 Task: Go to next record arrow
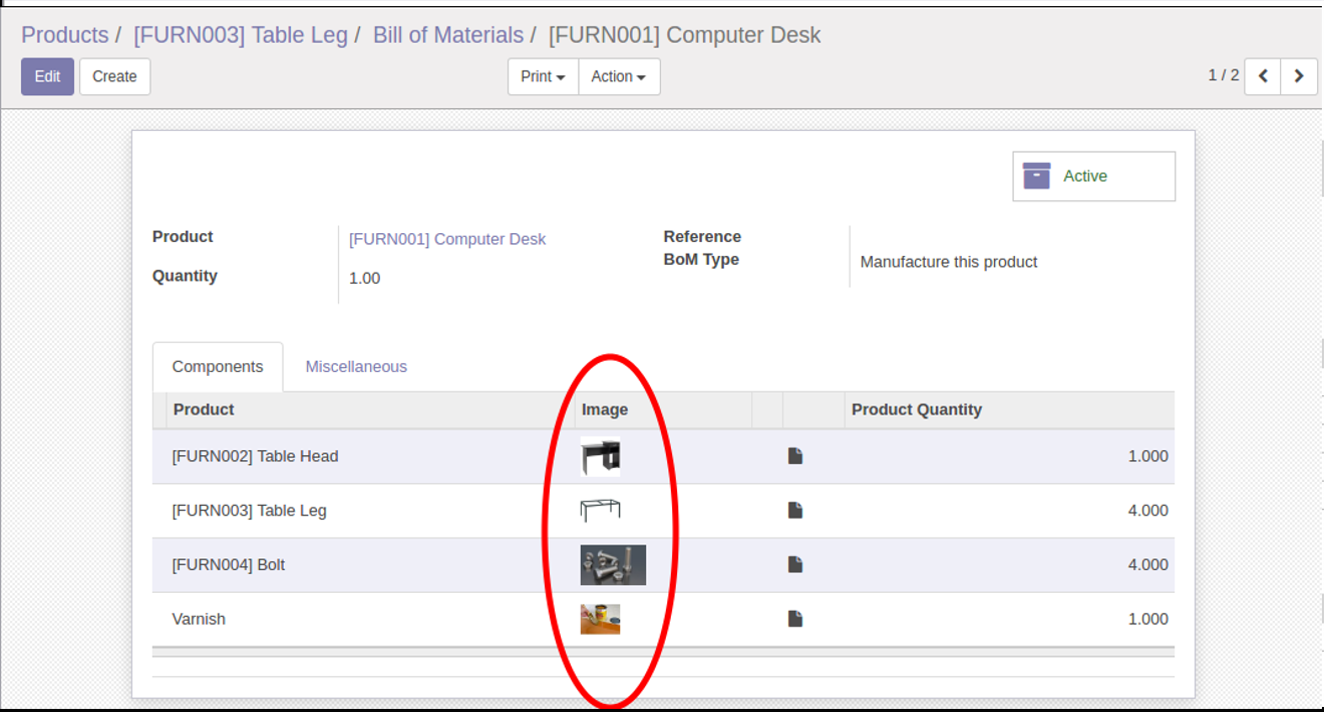click(x=1299, y=76)
